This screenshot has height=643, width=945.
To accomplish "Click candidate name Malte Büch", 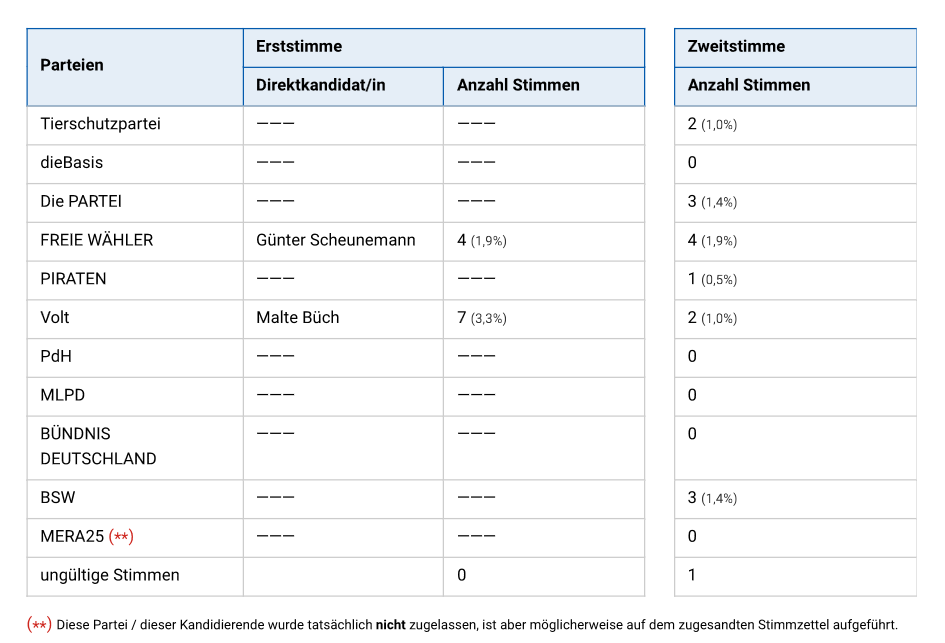I will tap(298, 317).
